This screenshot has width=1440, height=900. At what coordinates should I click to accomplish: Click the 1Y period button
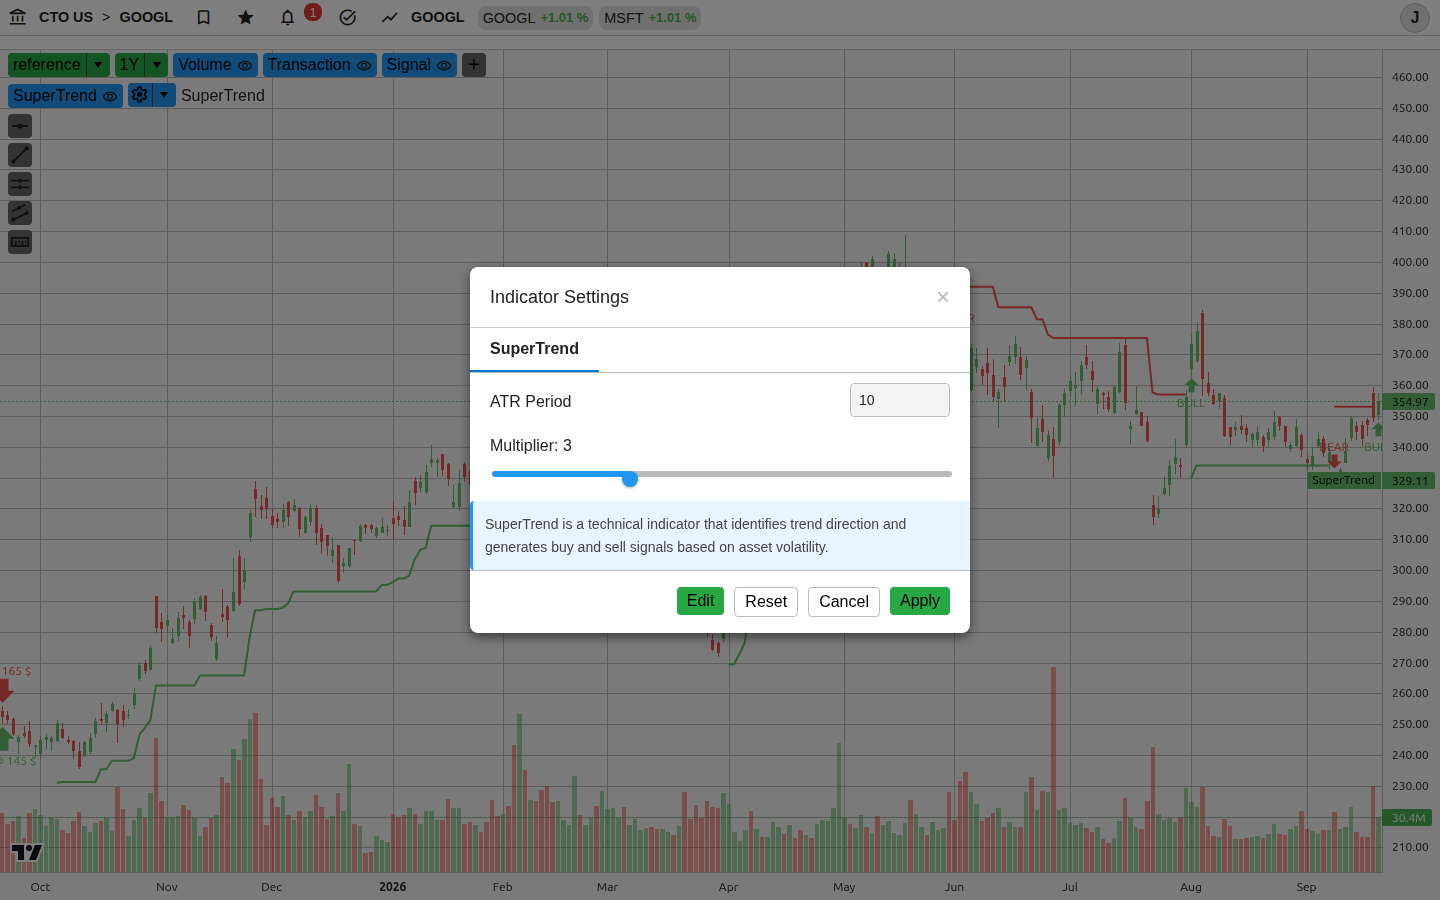(130, 65)
